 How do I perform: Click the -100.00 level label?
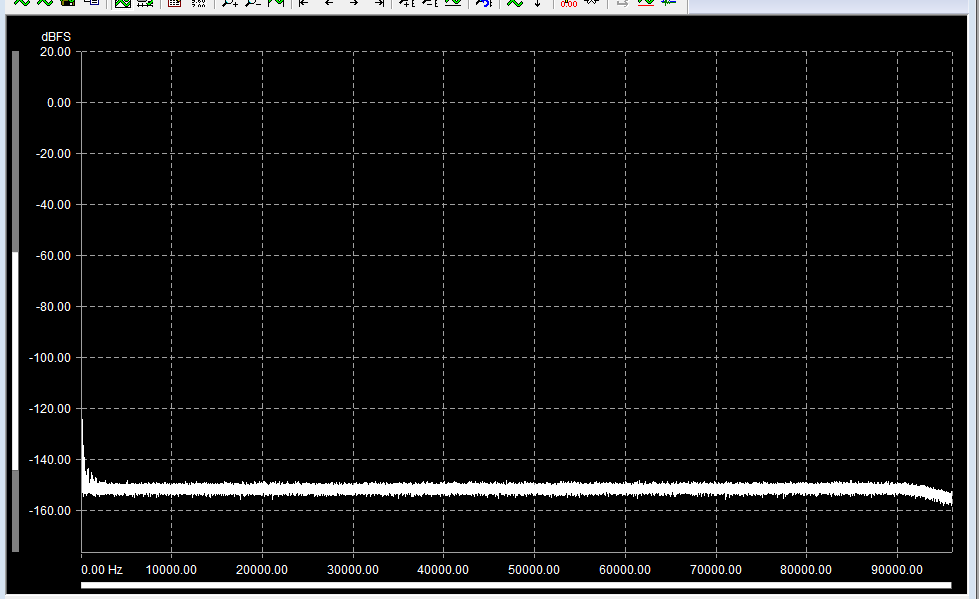click(x=51, y=358)
